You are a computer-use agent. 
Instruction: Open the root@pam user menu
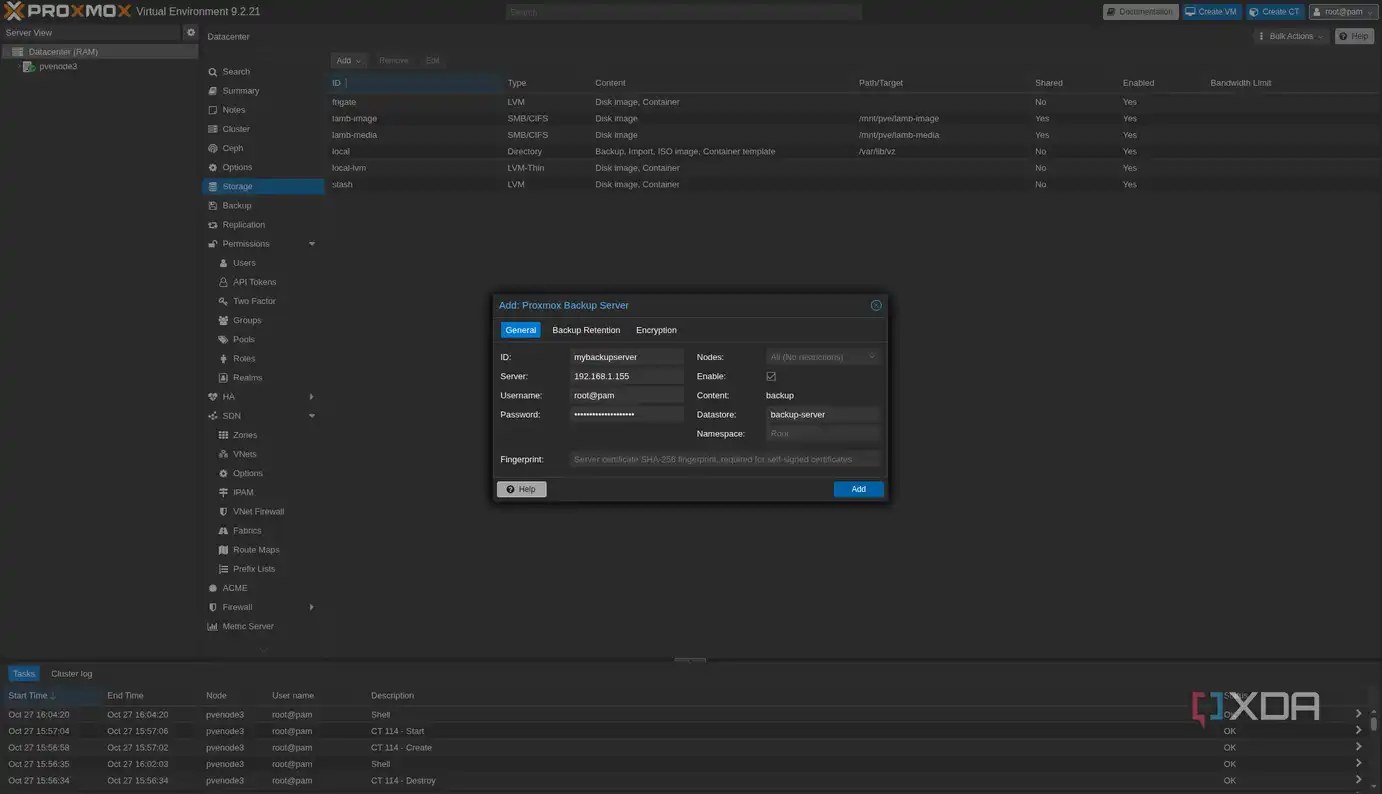click(x=1343, y=12)
